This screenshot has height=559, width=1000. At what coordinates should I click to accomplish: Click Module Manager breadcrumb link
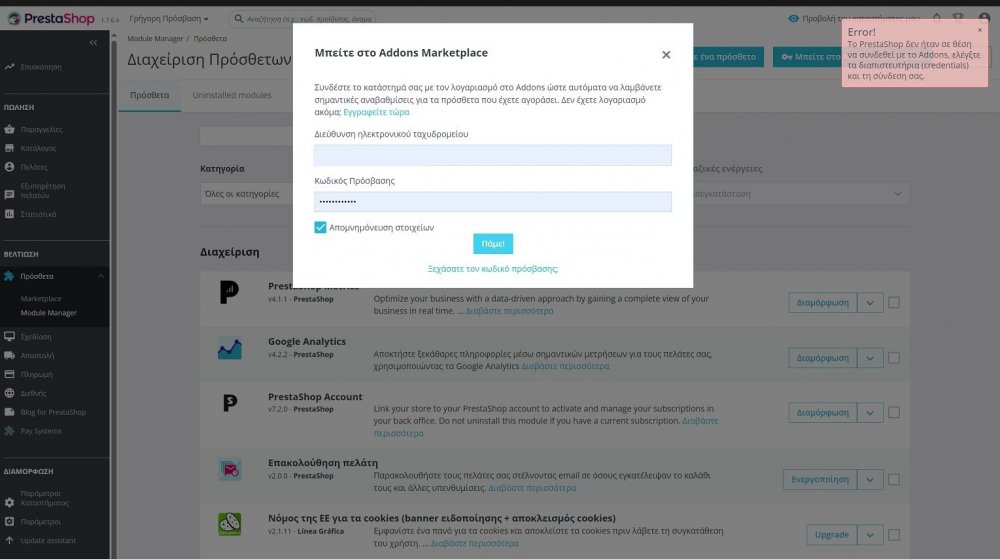[154, 38]
